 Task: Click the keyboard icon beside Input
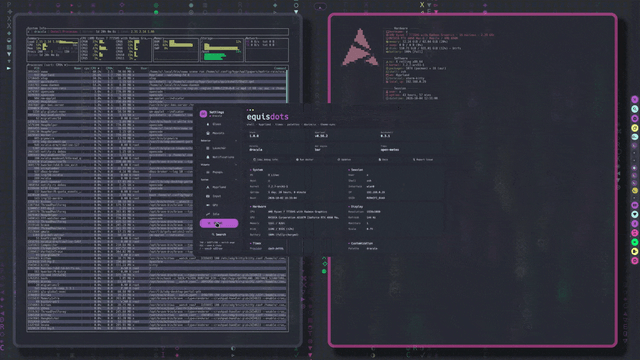[208, 196]
